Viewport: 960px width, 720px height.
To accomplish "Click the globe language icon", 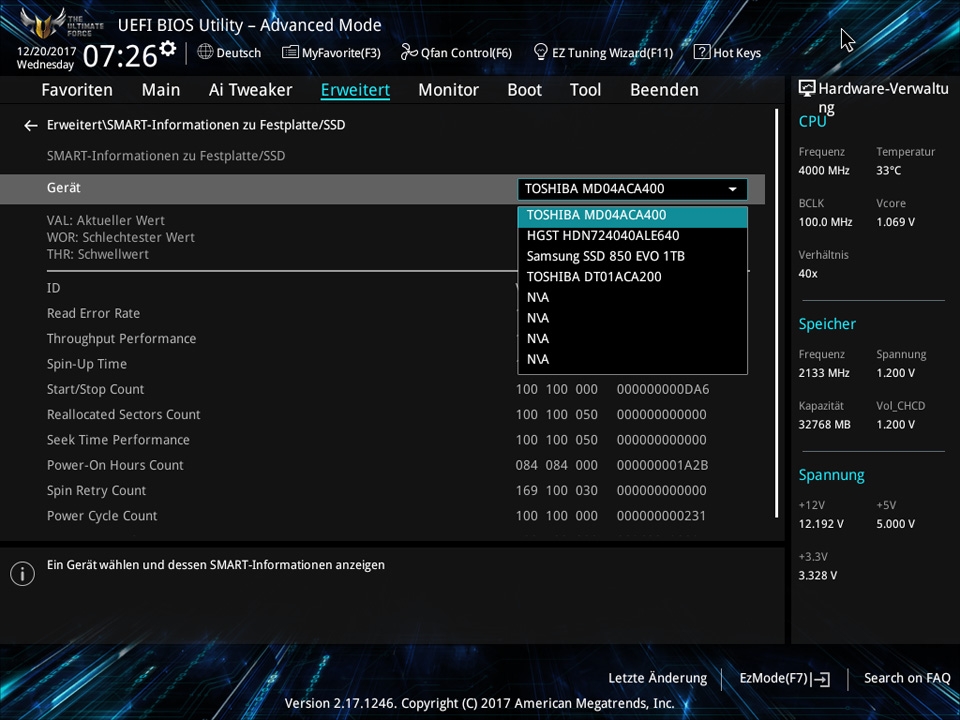I will (205, 52).
